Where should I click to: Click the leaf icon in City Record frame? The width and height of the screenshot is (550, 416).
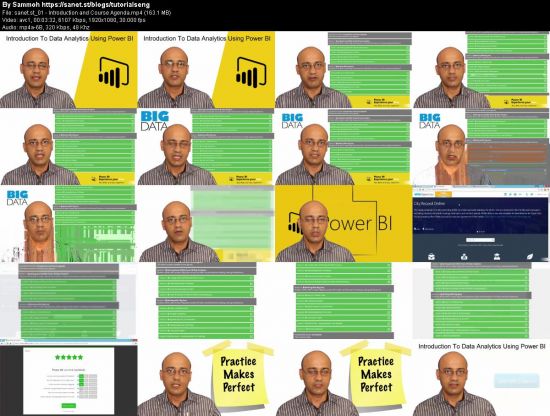click(530, 257)
